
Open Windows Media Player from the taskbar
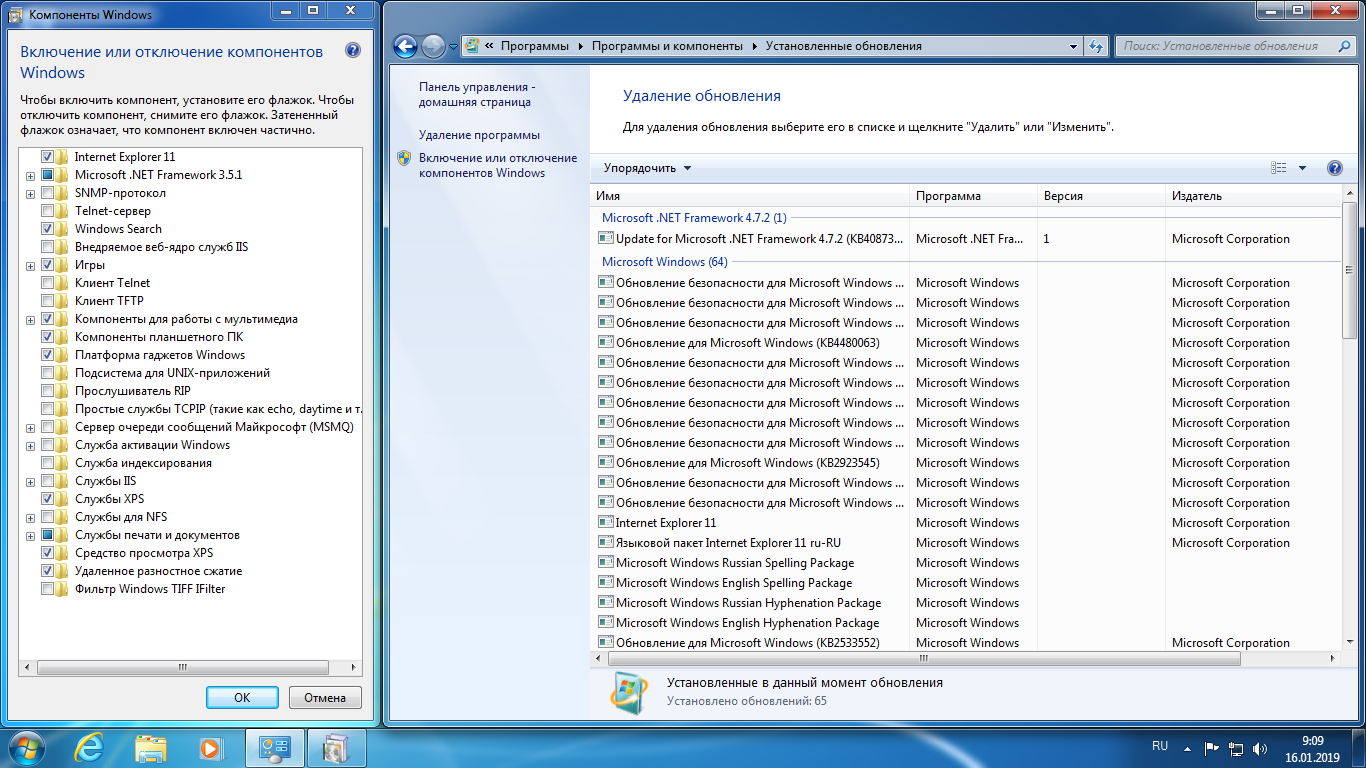click(210, 747)
